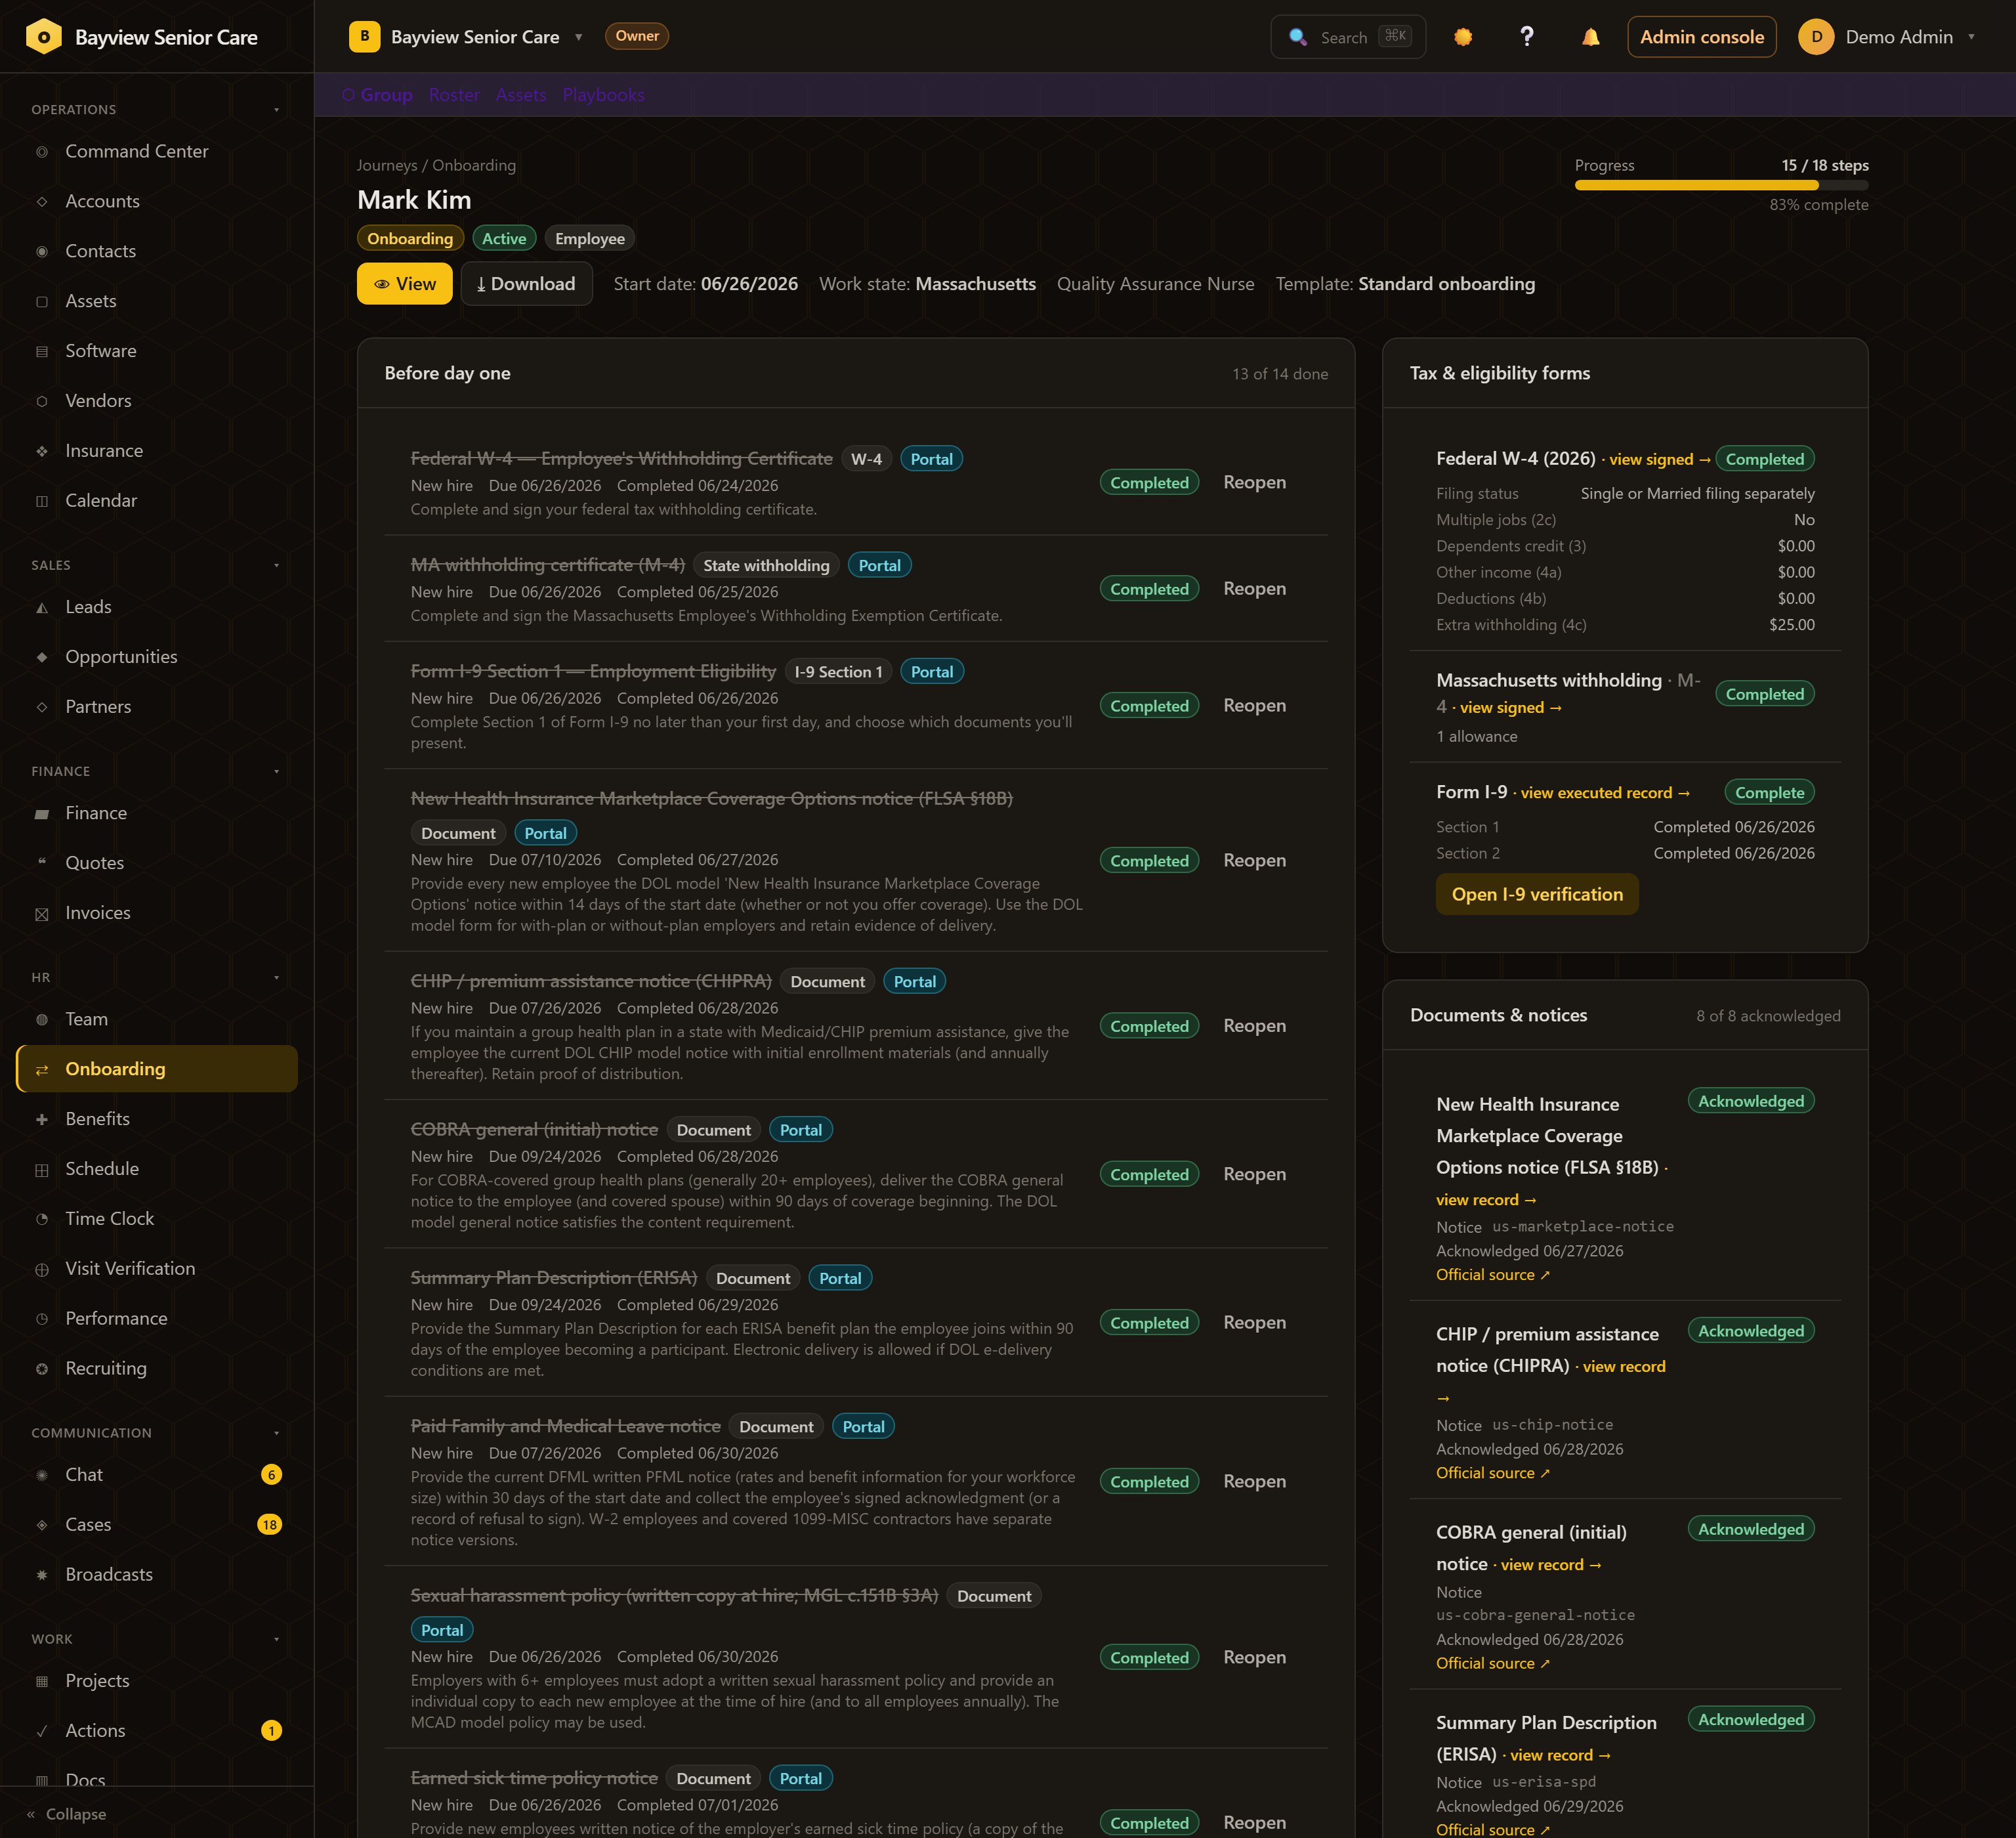
Task: Select Onboarding in the HR menu
Action: click(156, 1069)
